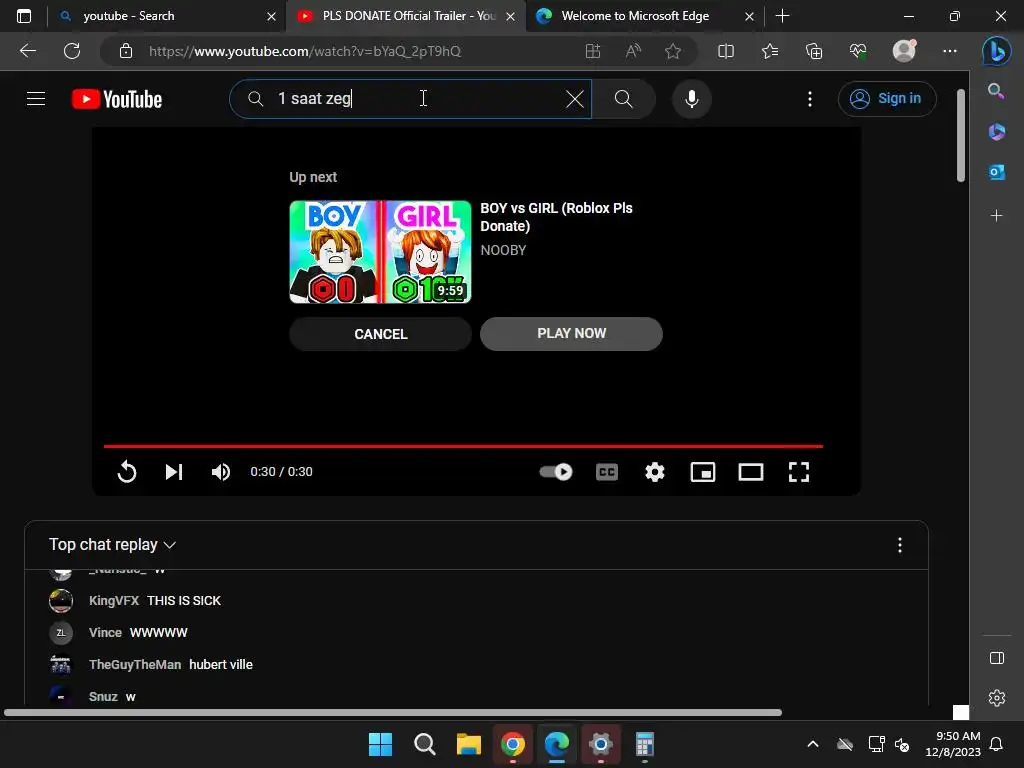Screen dimensions: 1024x768
Task: Open a new browser tab
Action: pos(782,16)
